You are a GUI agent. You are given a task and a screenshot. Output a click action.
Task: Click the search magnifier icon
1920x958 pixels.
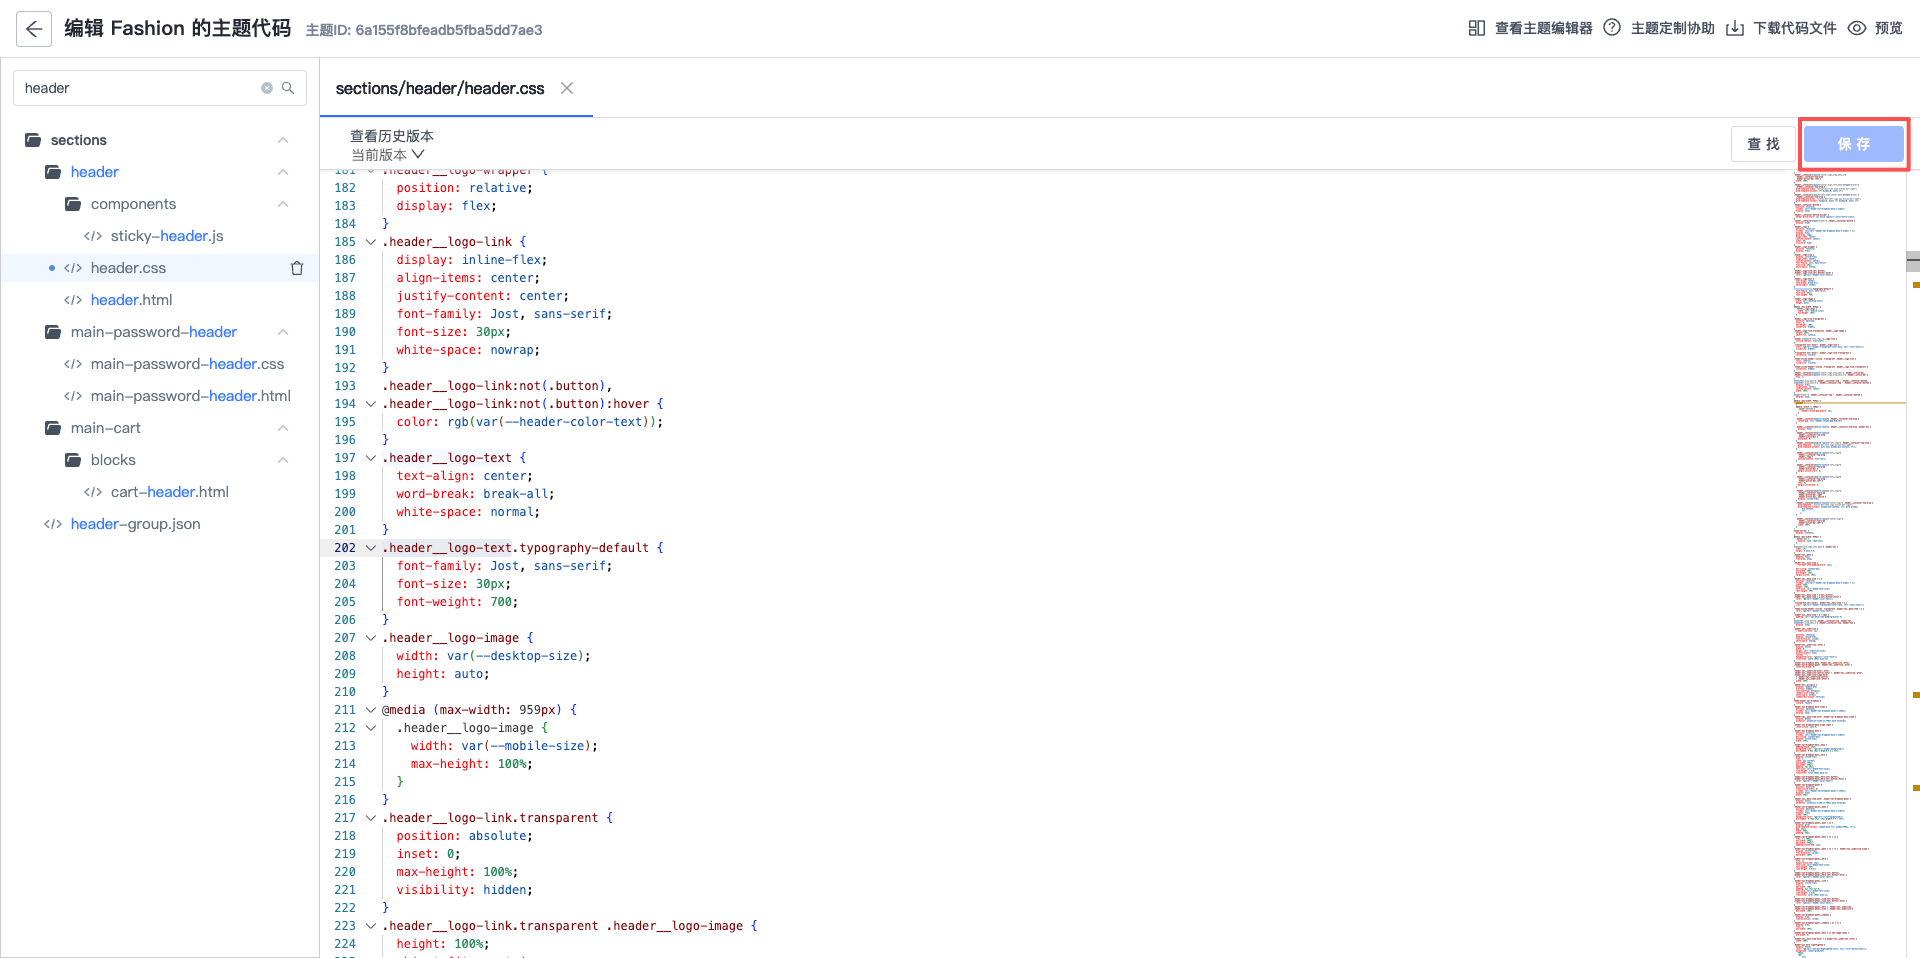(x=288, y=88)
